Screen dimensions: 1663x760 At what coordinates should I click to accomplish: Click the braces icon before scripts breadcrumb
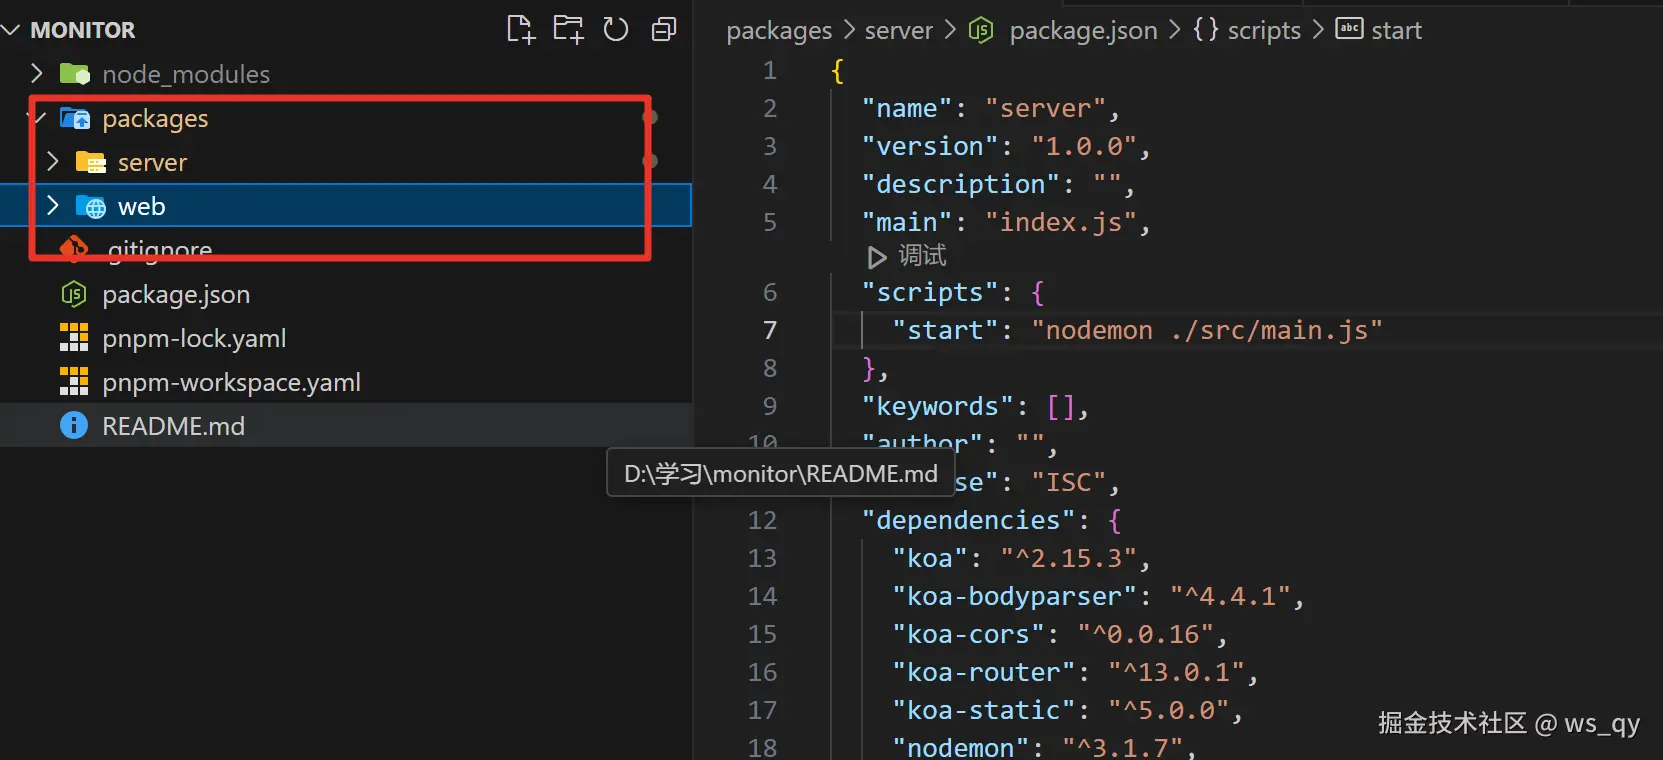[1206, 30]
